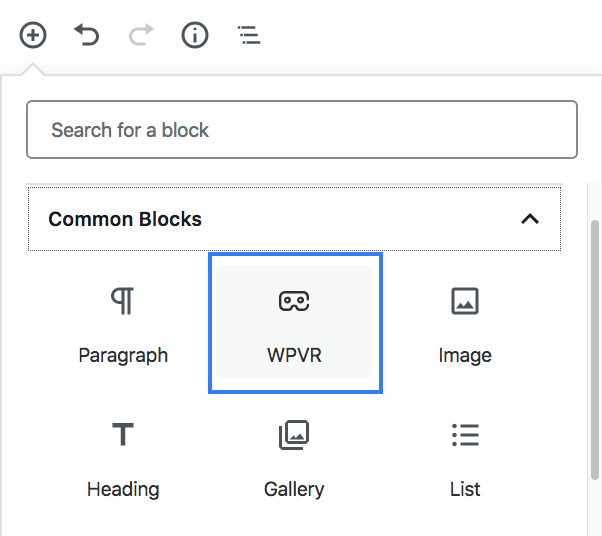Click the 'Heading' block label
The width and height of the screenshot is (602, 536).
coord(123,489)
